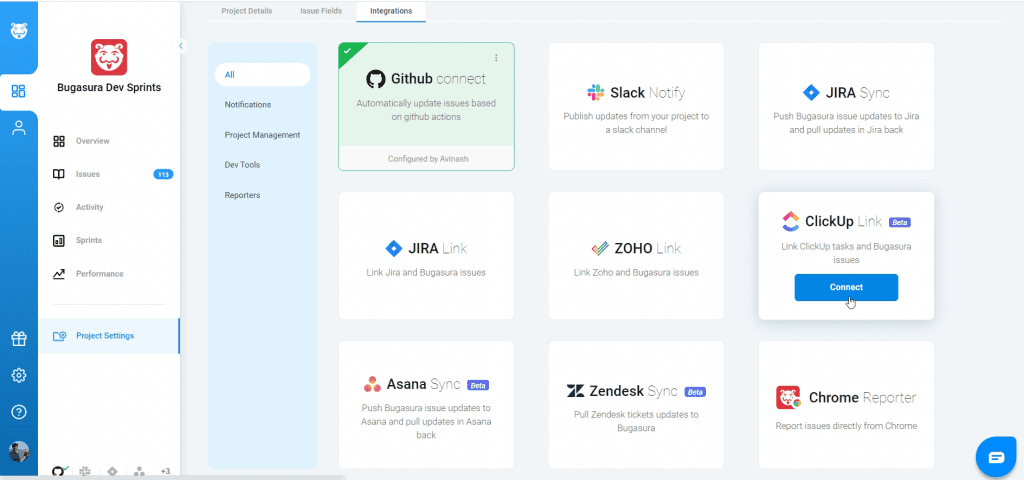The width and height of the screenshot is (1024, 480).
Task: Open the Asana Sync integration card
Action: pos(426,405)
